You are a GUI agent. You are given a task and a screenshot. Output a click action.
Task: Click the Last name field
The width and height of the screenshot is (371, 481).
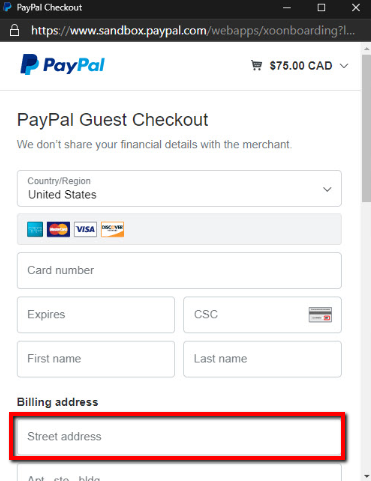coord(262,359)
